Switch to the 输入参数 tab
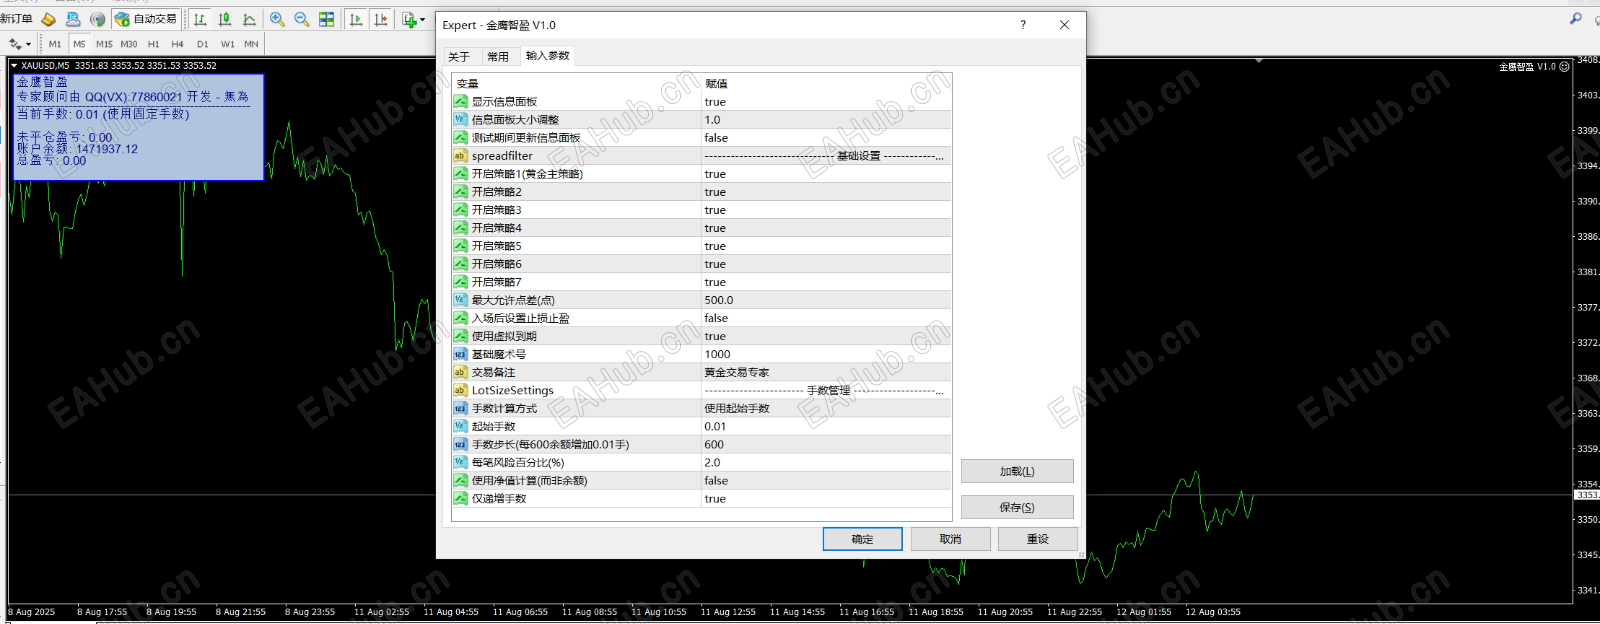The width and height of the screenshot is (1600, 624). coord(547,55)
